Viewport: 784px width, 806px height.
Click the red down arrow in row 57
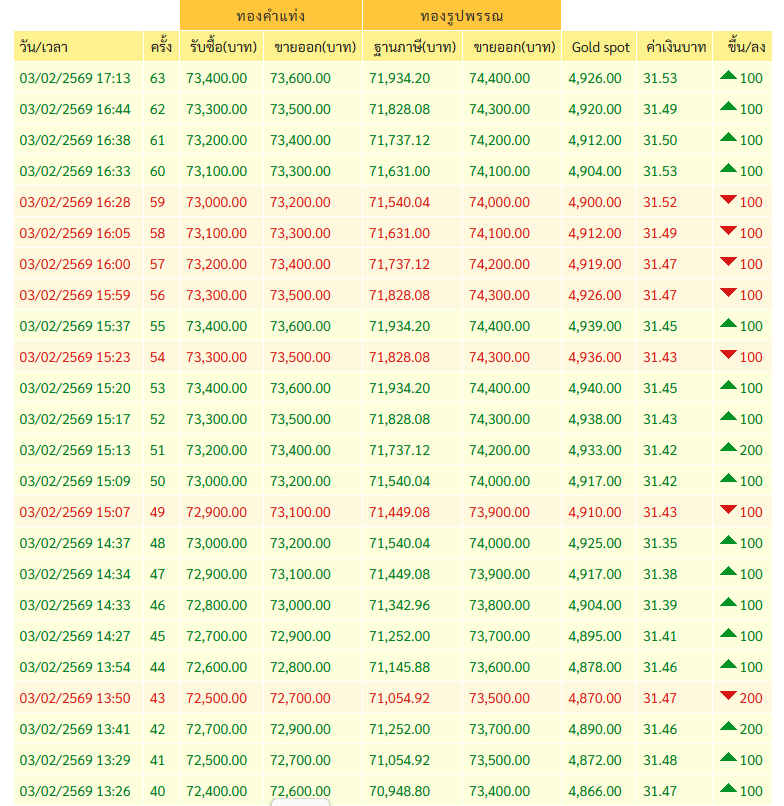(728, 261)
